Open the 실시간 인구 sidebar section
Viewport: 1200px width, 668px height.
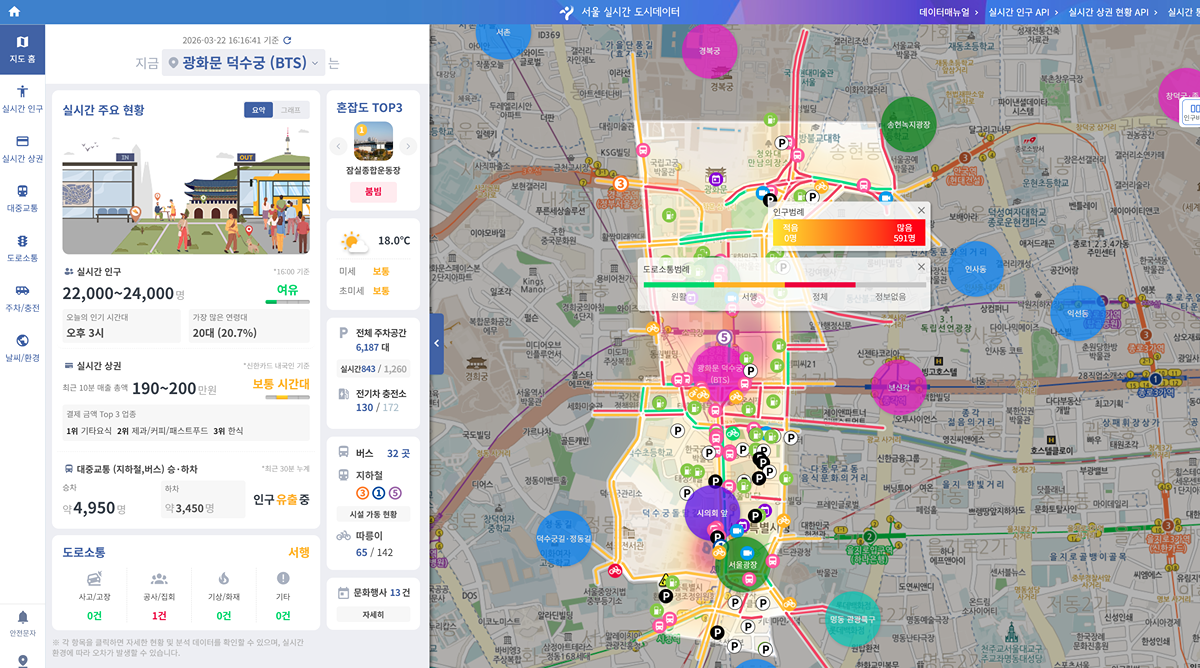22,98
